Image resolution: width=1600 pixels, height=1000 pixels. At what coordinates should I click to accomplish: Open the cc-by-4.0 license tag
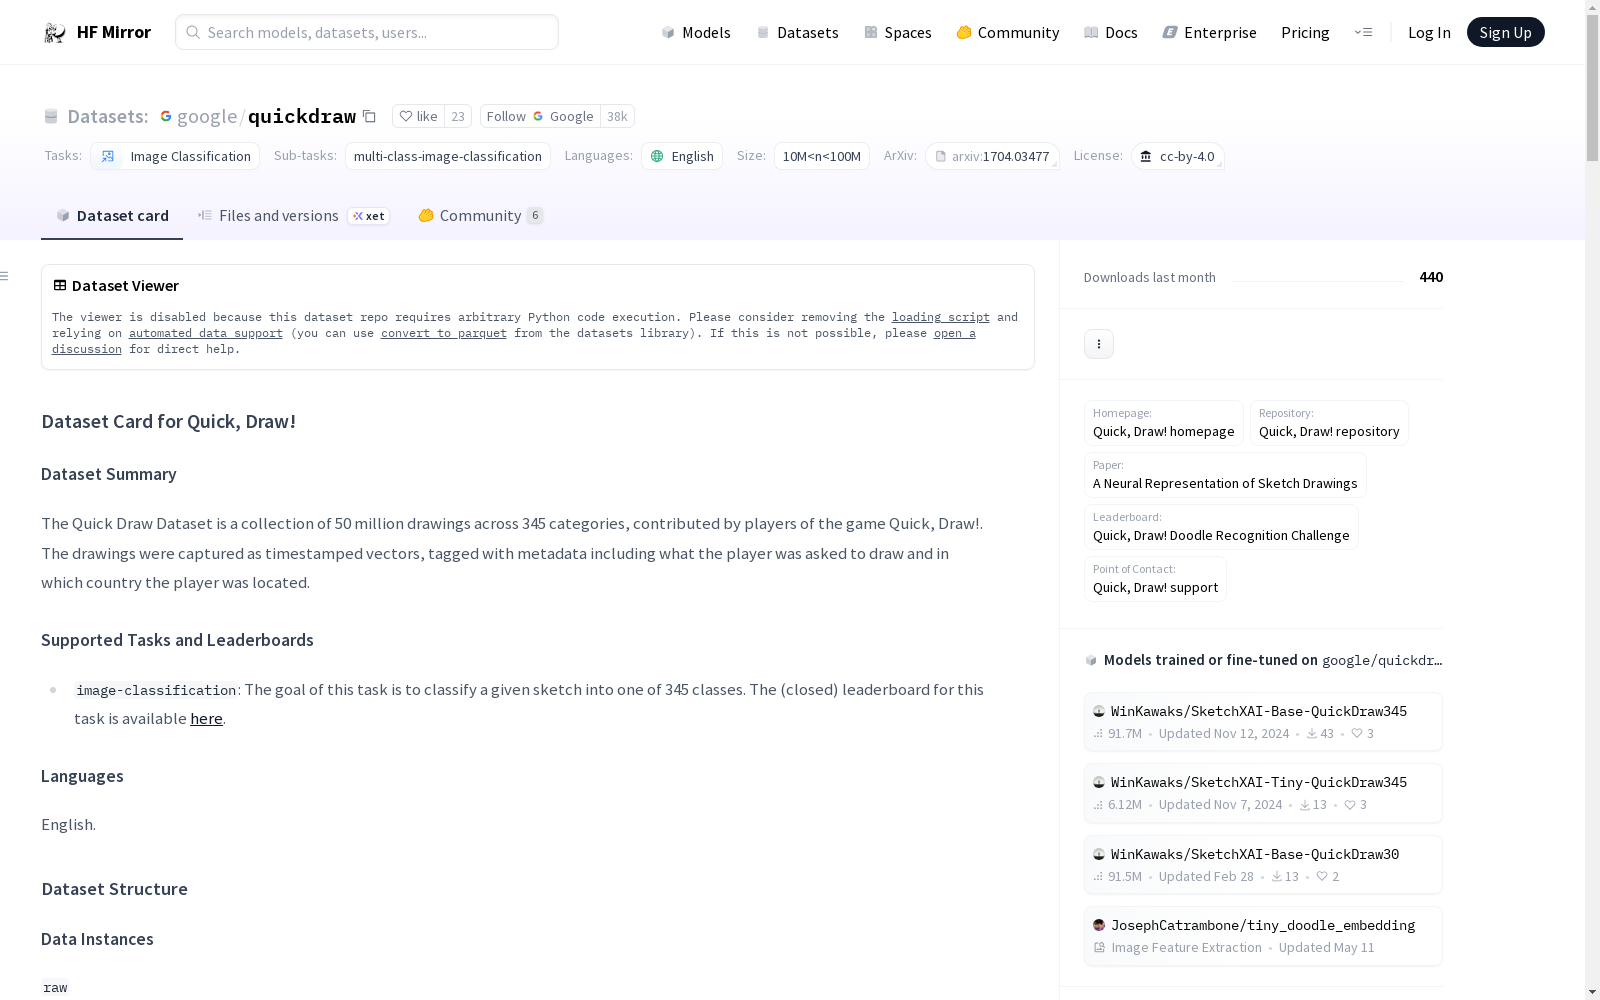1178,156
